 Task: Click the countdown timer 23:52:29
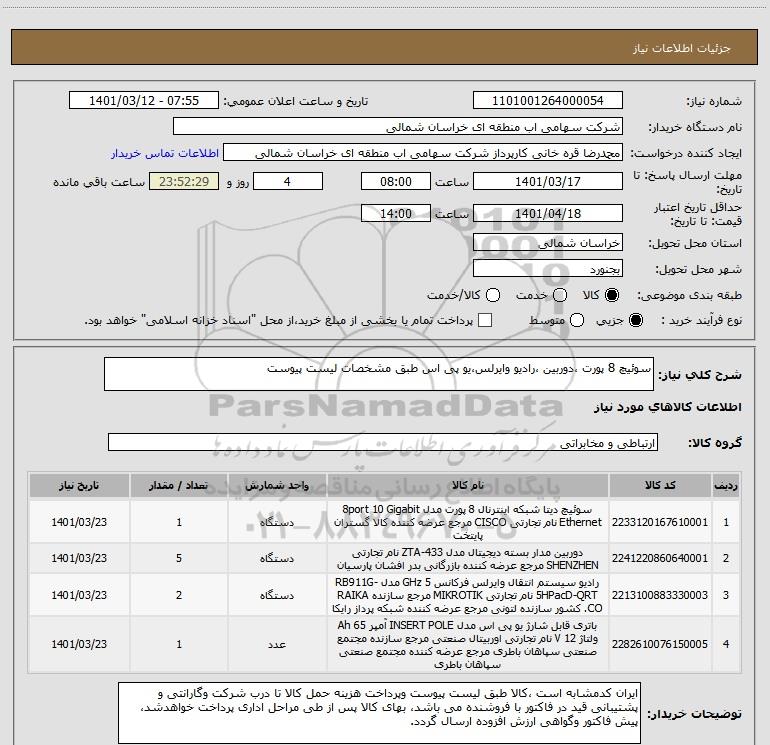click(184, 182)
